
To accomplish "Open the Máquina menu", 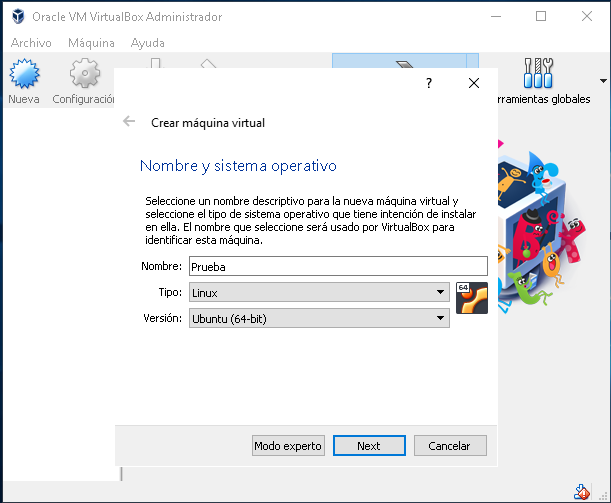I will click(91, 43).
